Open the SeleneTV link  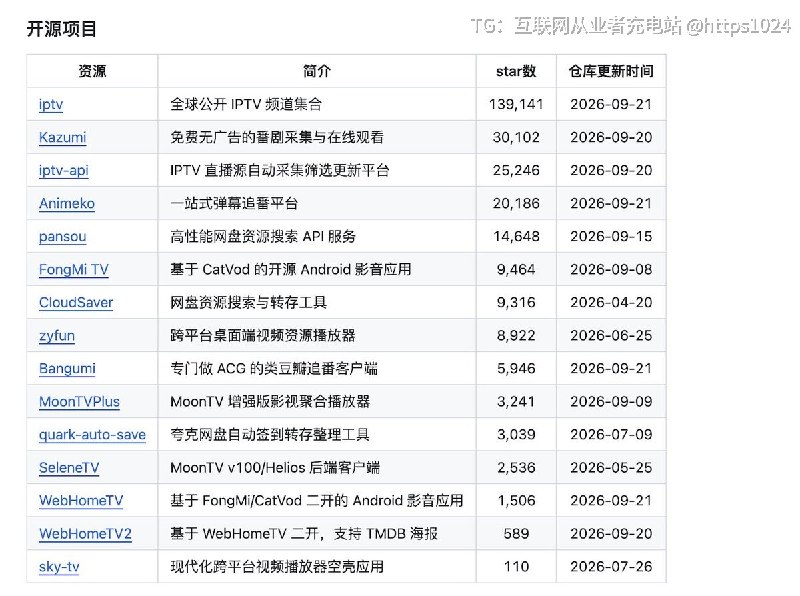point(69,467)
